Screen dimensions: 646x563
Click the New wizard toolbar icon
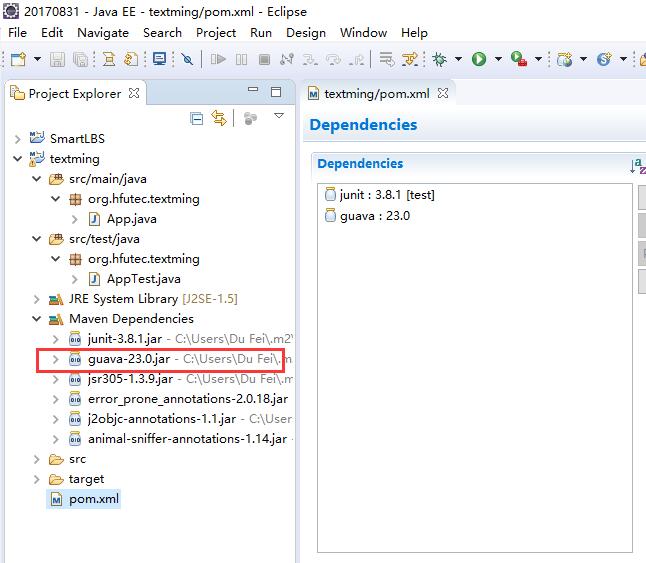point(18,59)
